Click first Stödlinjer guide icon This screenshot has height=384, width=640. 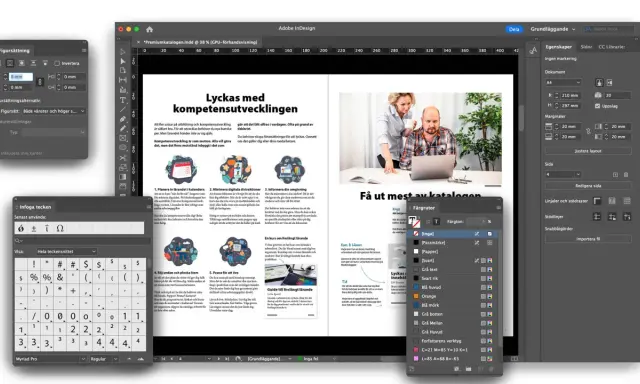point(597,217)
